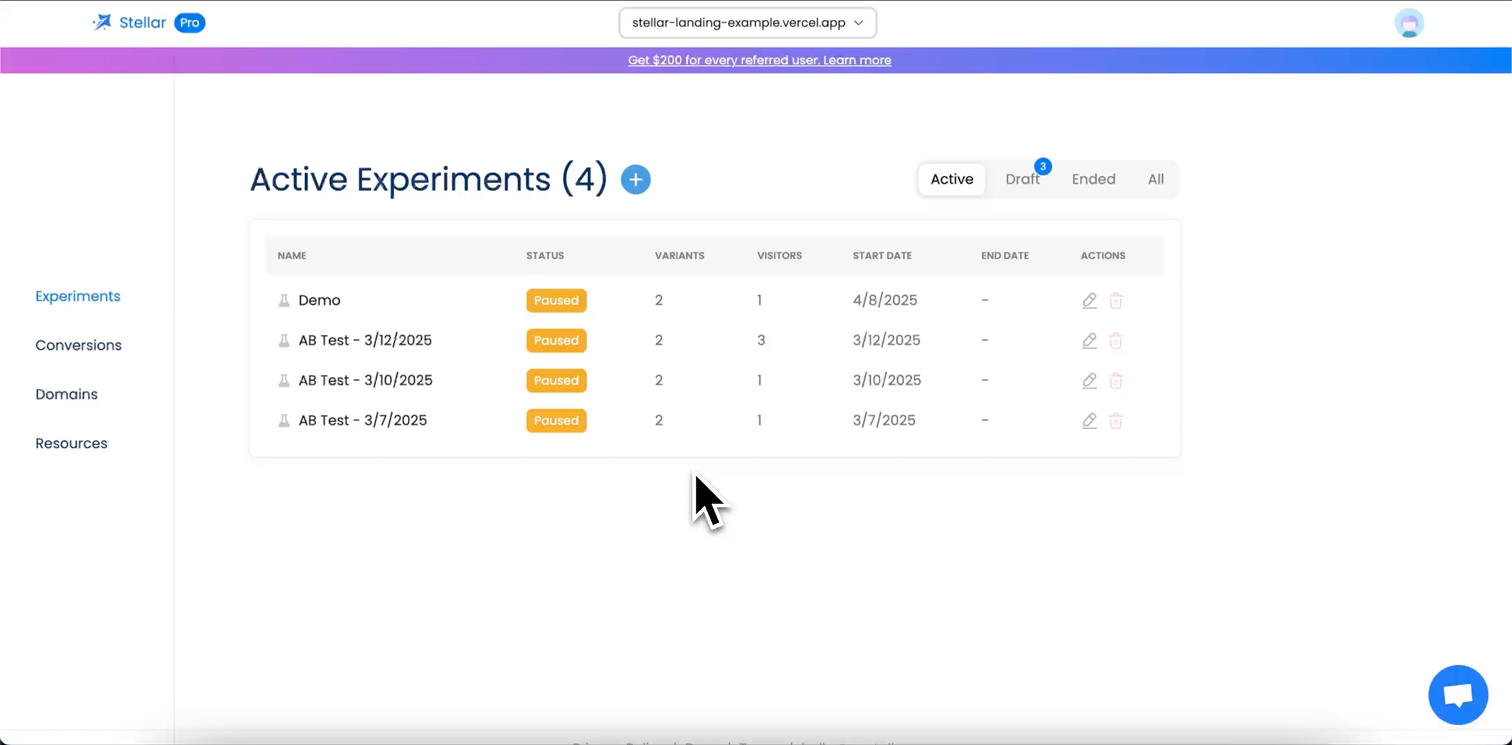The image size is (1512, 745).
Task: Switch to the Ended tab
Action: click(x=1093, y=180)
